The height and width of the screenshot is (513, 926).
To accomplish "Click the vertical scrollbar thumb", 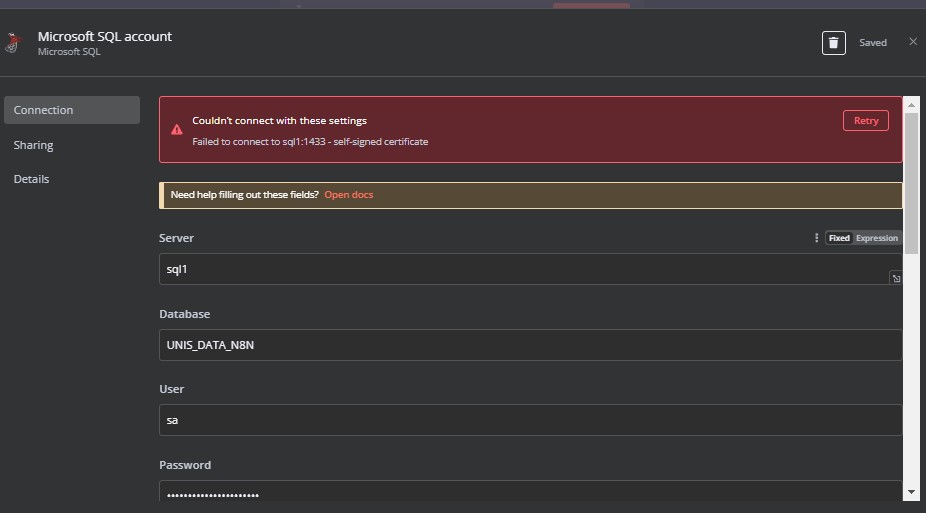I will (911, 184).
